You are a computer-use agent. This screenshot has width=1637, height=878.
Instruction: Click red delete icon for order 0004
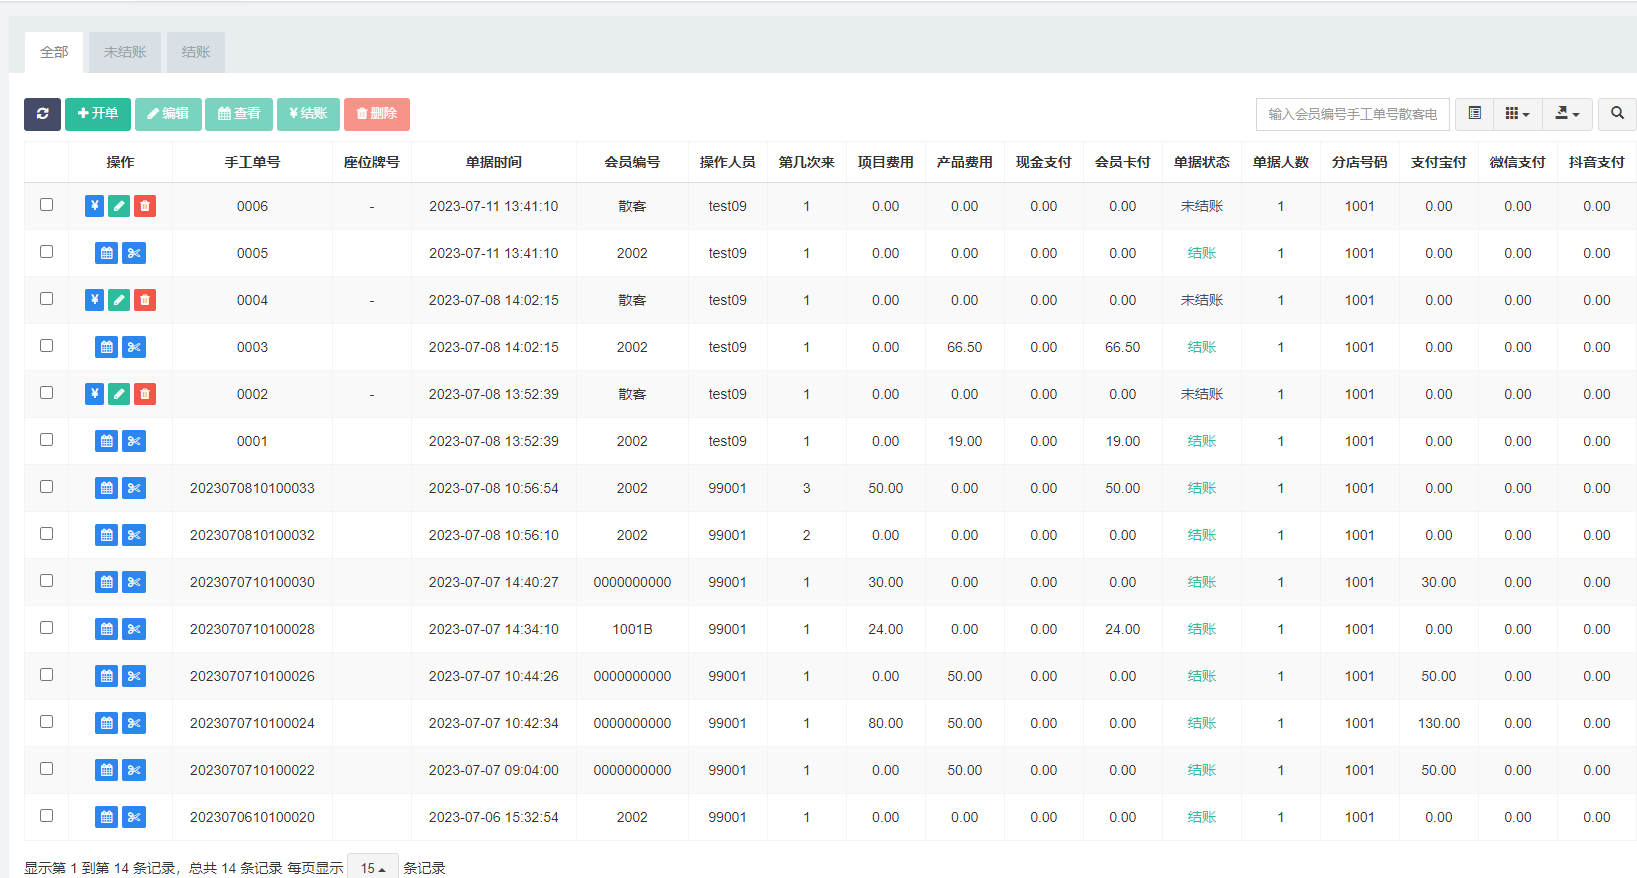tap(145, 300)
